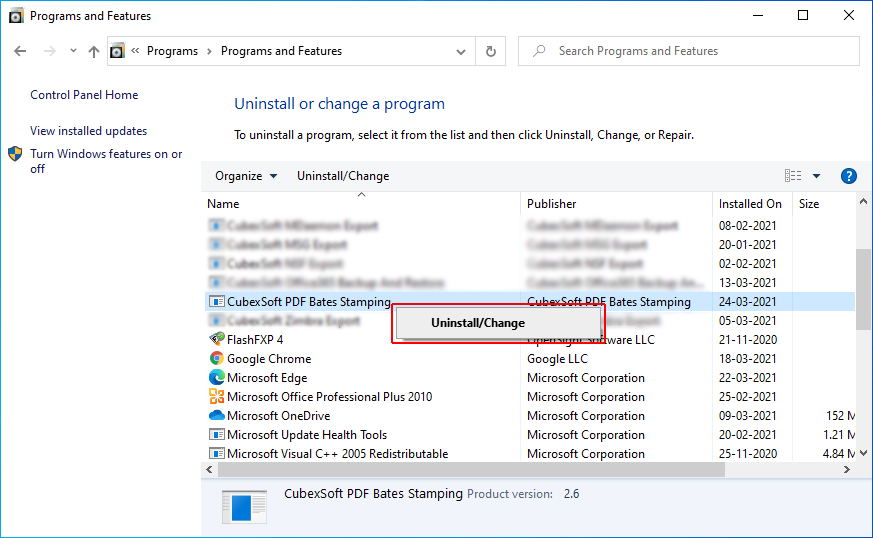This screenshot has height=538, width=873.
Task: Click Uninstall/Change in the toolbar
Action: click(x=343, y=176)
